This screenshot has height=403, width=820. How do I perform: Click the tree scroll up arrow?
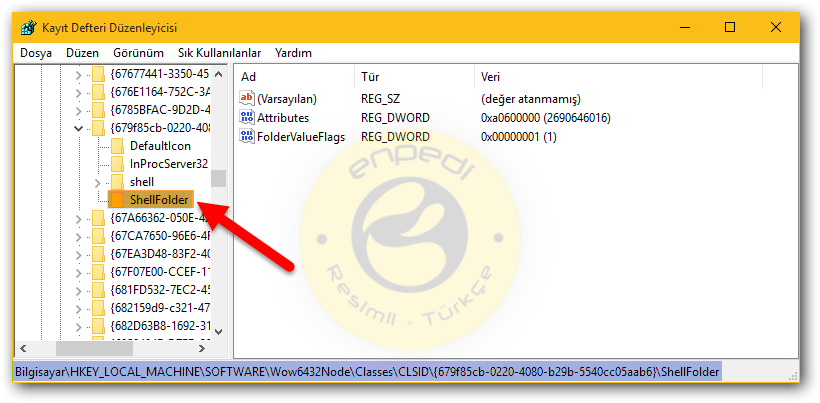[x=219, y=75]
